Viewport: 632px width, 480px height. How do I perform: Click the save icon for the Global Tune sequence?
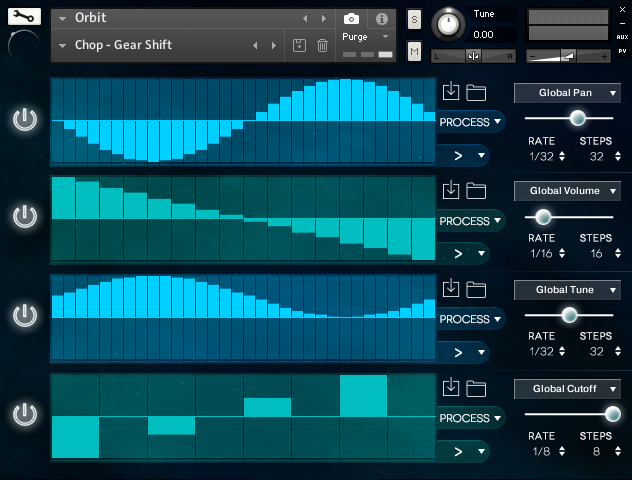[x=451, y=289]
